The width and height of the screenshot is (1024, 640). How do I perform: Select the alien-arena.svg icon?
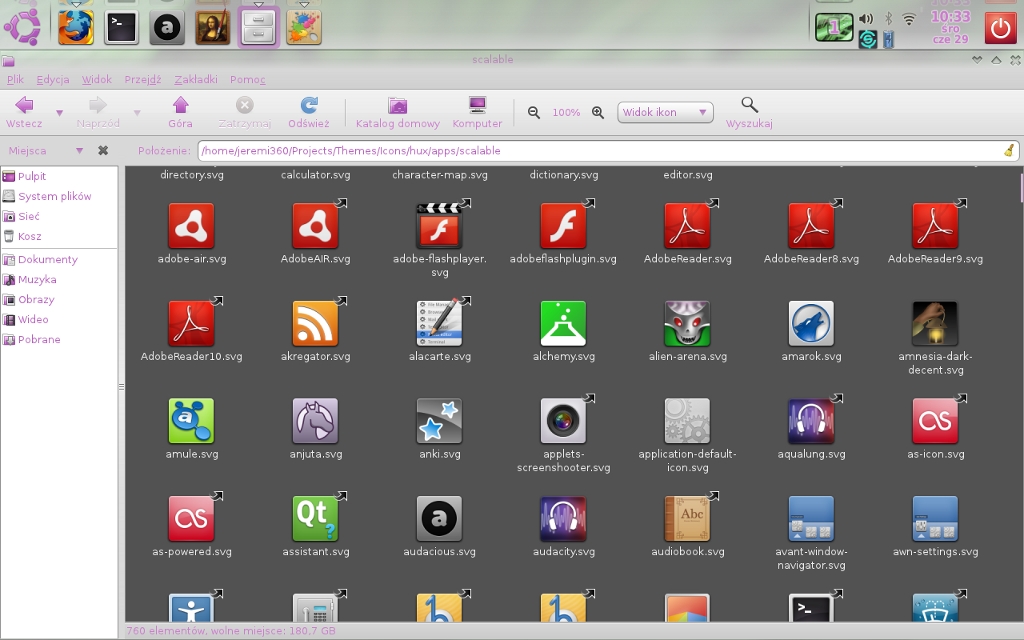tap(688, 323)
